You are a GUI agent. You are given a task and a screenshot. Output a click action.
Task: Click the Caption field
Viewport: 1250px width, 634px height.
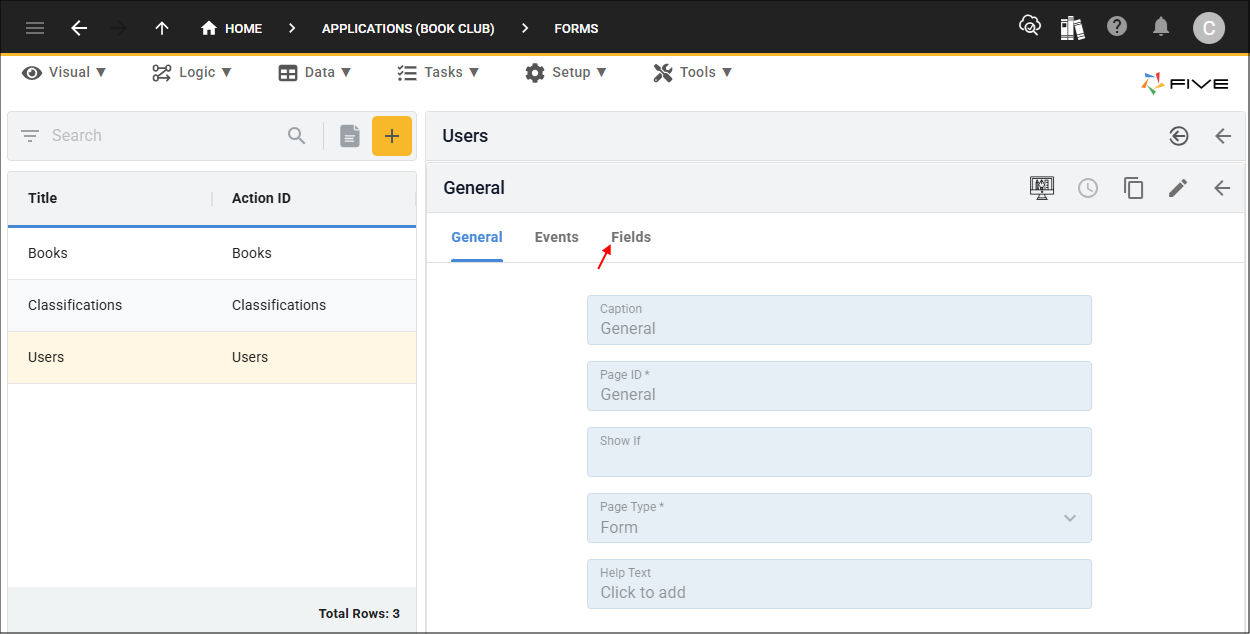tap(839, 320)
